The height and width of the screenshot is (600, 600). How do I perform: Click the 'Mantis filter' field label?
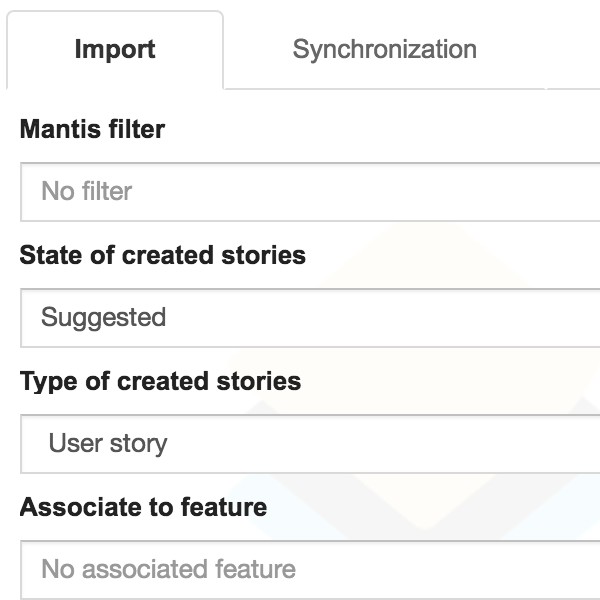click(92, 129)
